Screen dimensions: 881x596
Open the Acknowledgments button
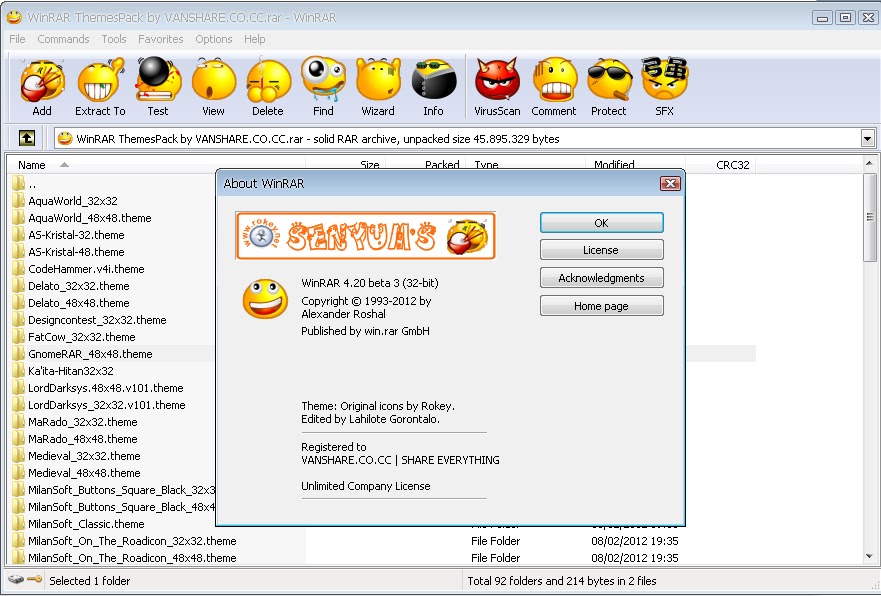point(602,277)
